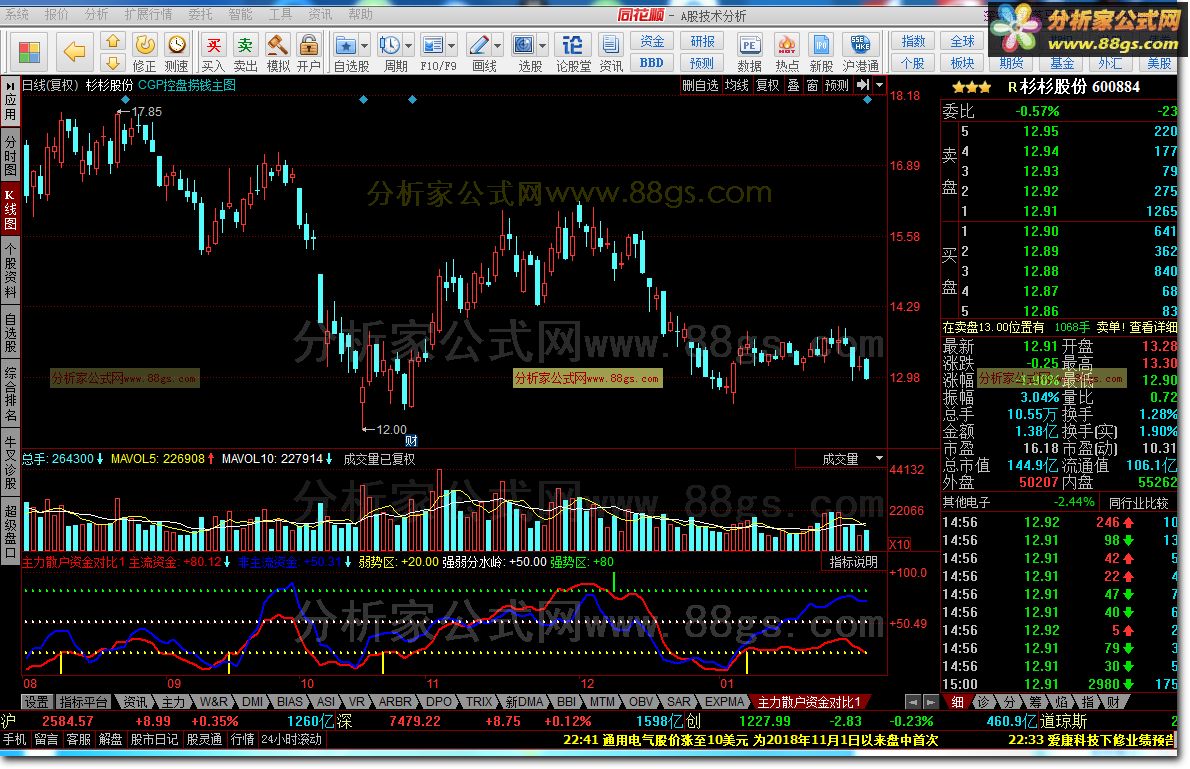Click the 板块 sector button
Screen dimensions: 1190x769
[x=962, y=63]
